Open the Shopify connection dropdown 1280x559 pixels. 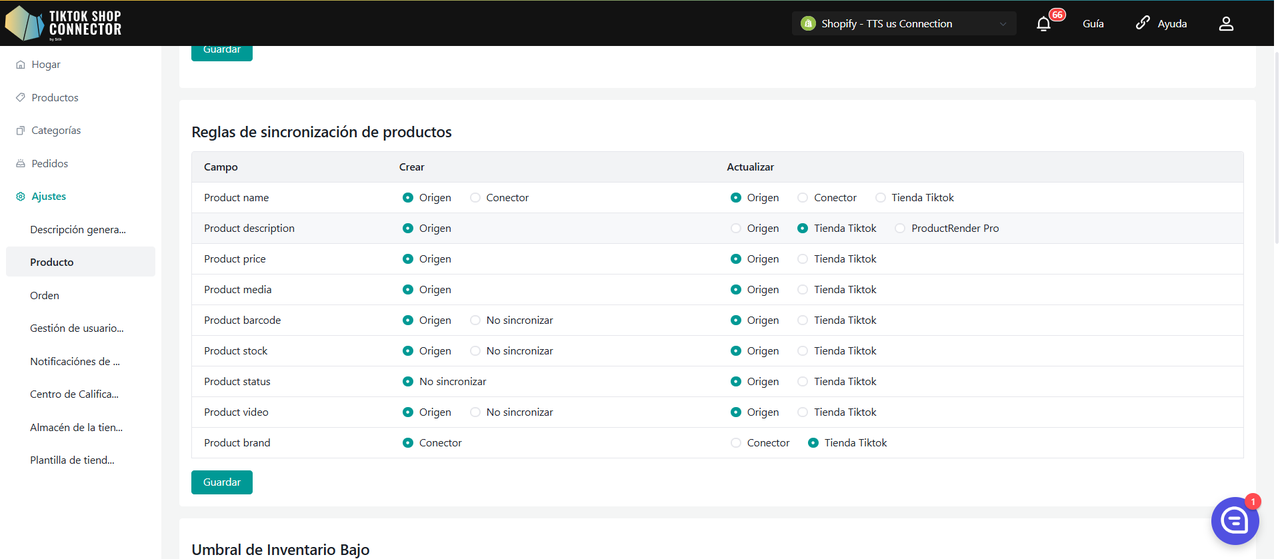click(x=904, y=24)
